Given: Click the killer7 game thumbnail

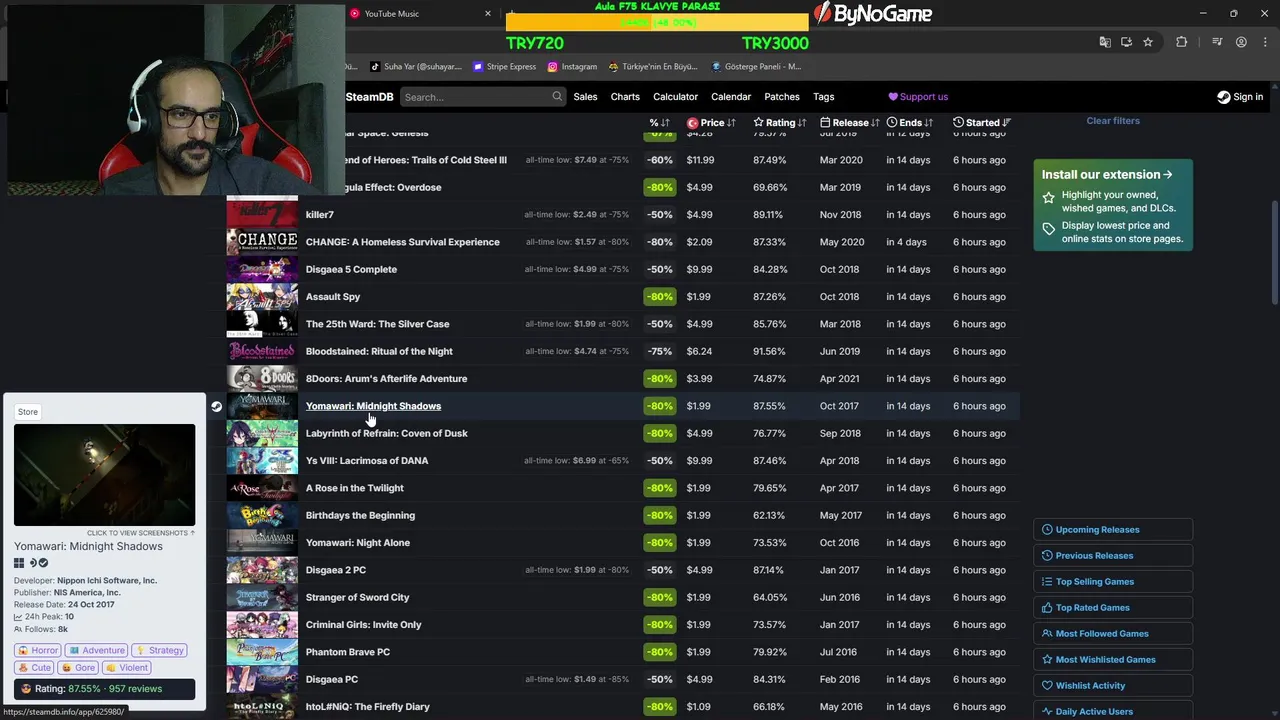Looking at the screenshot, I should (x=262, y=214).
